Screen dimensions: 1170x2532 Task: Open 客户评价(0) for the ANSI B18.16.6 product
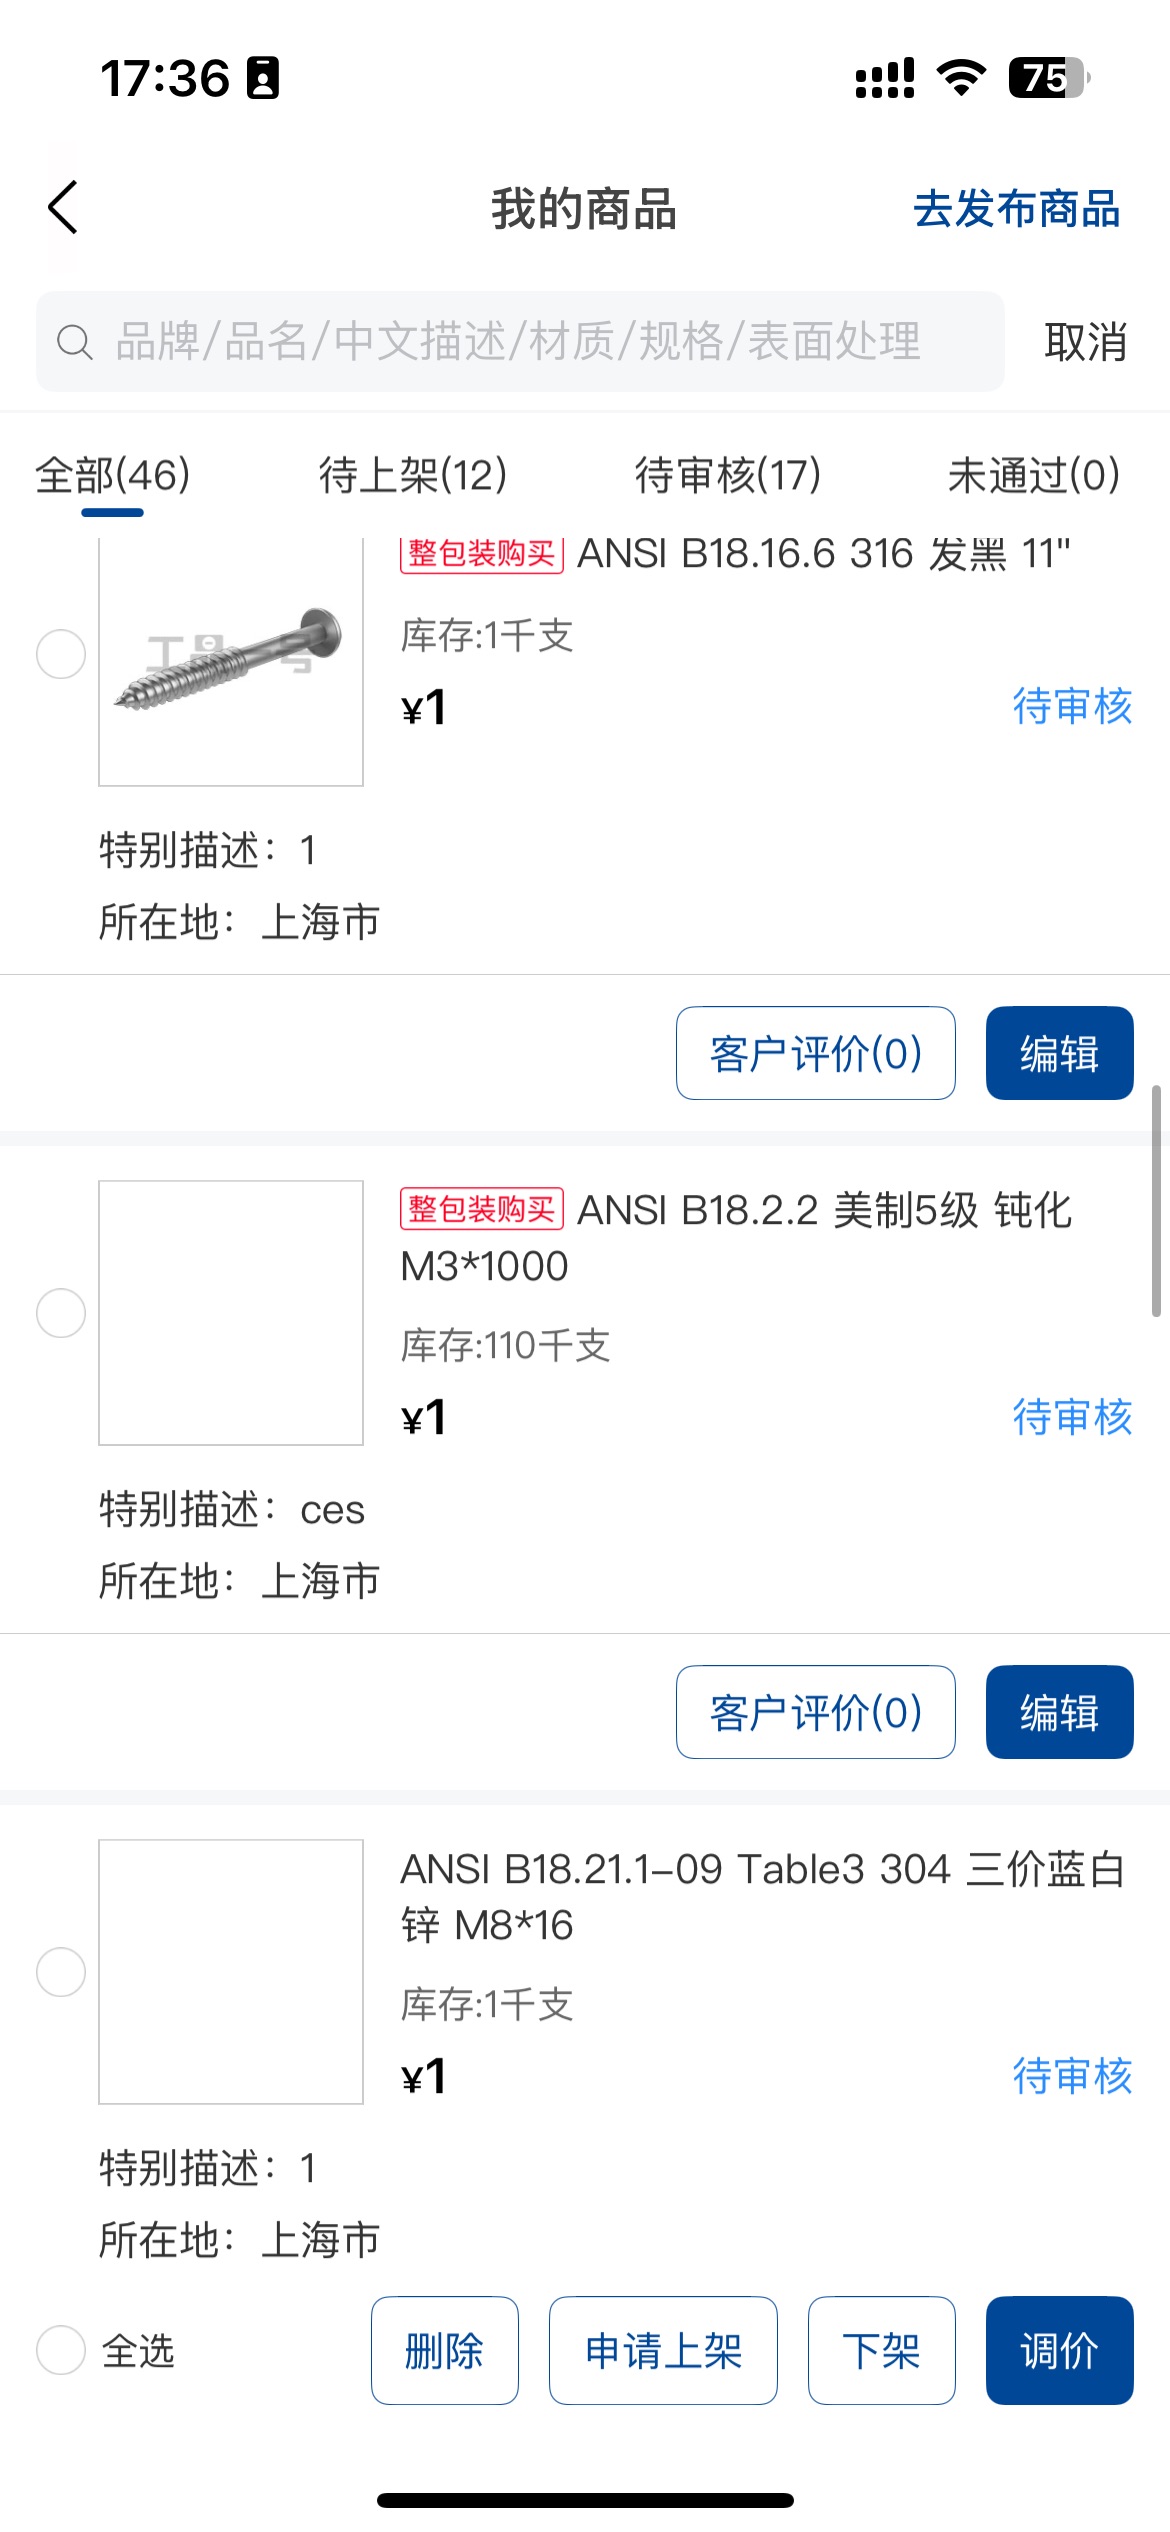(815, 1053)
